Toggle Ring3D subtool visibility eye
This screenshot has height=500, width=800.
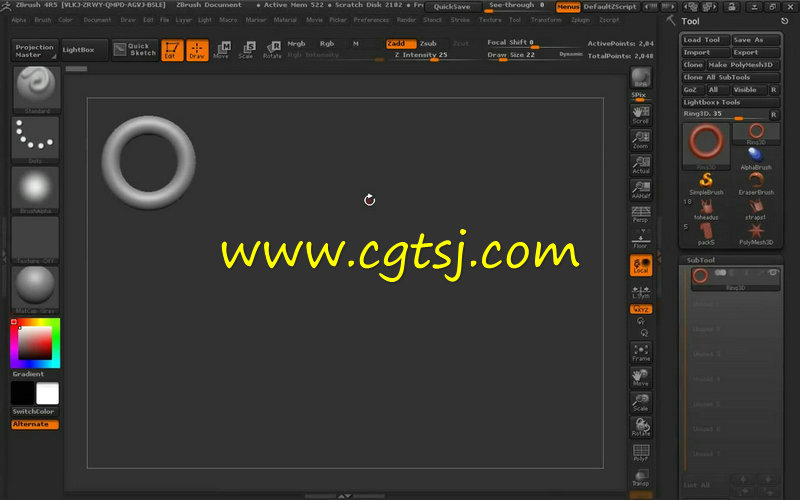[x=773, y=273]
